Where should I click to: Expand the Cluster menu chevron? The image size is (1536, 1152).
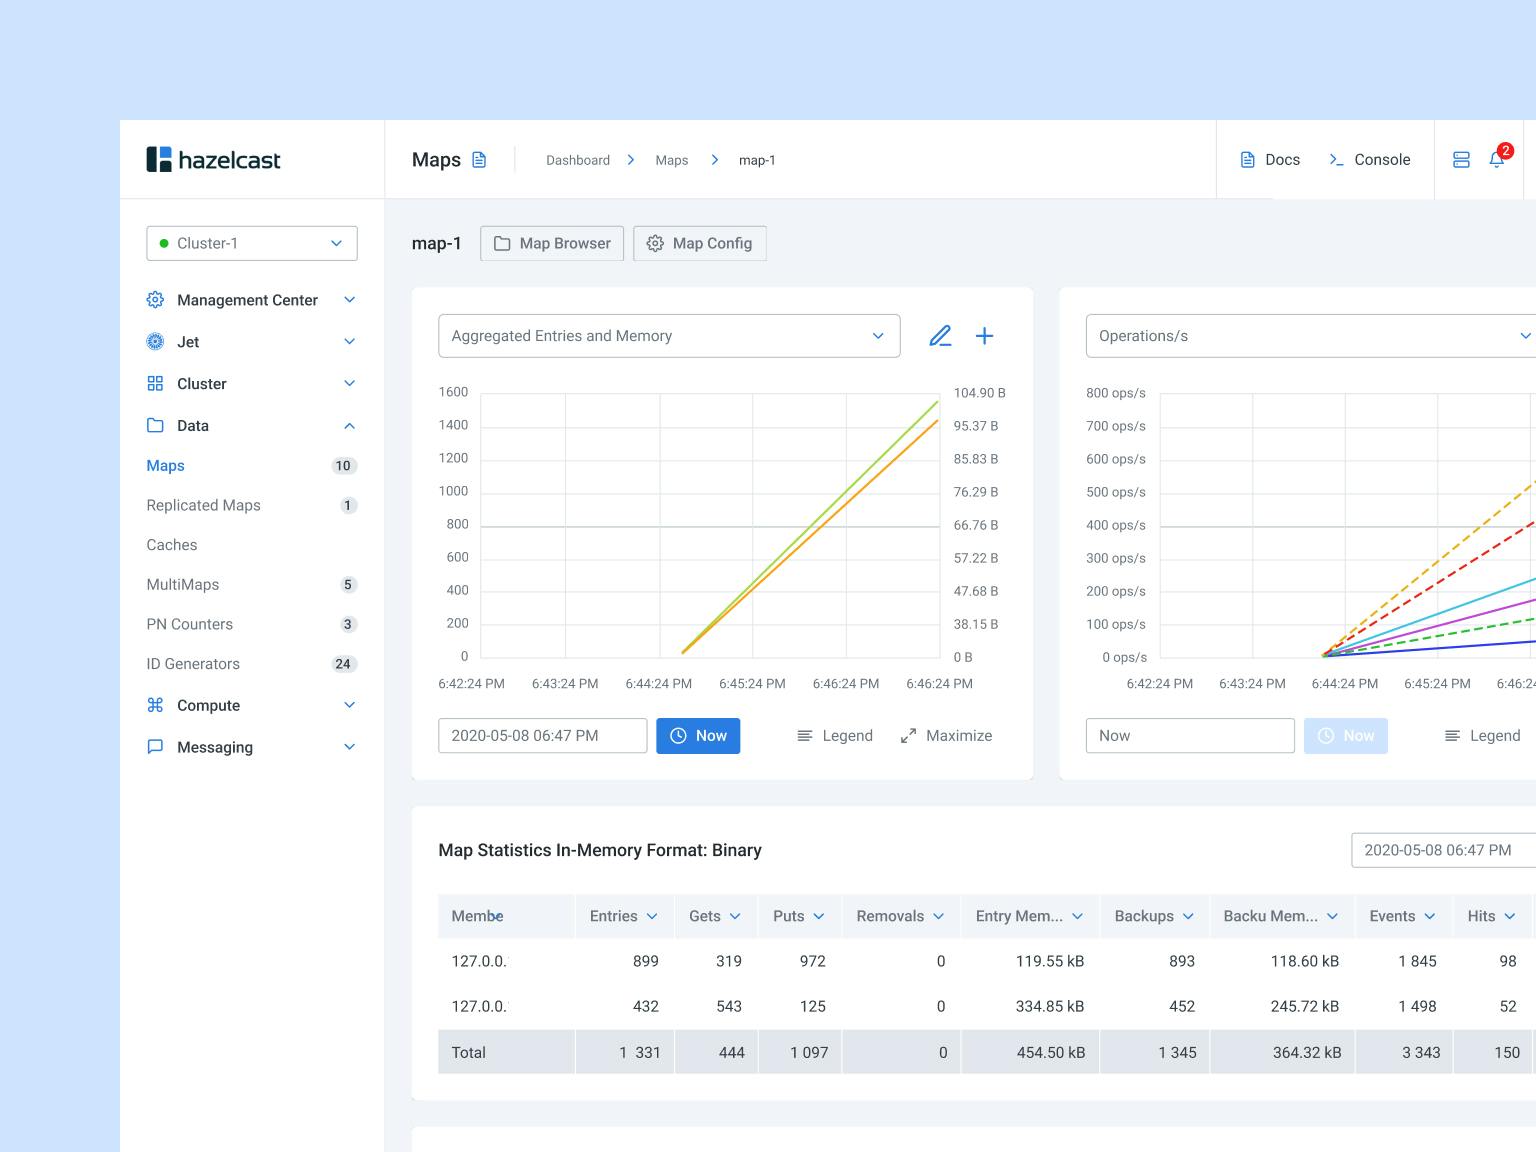coord(350,384)
